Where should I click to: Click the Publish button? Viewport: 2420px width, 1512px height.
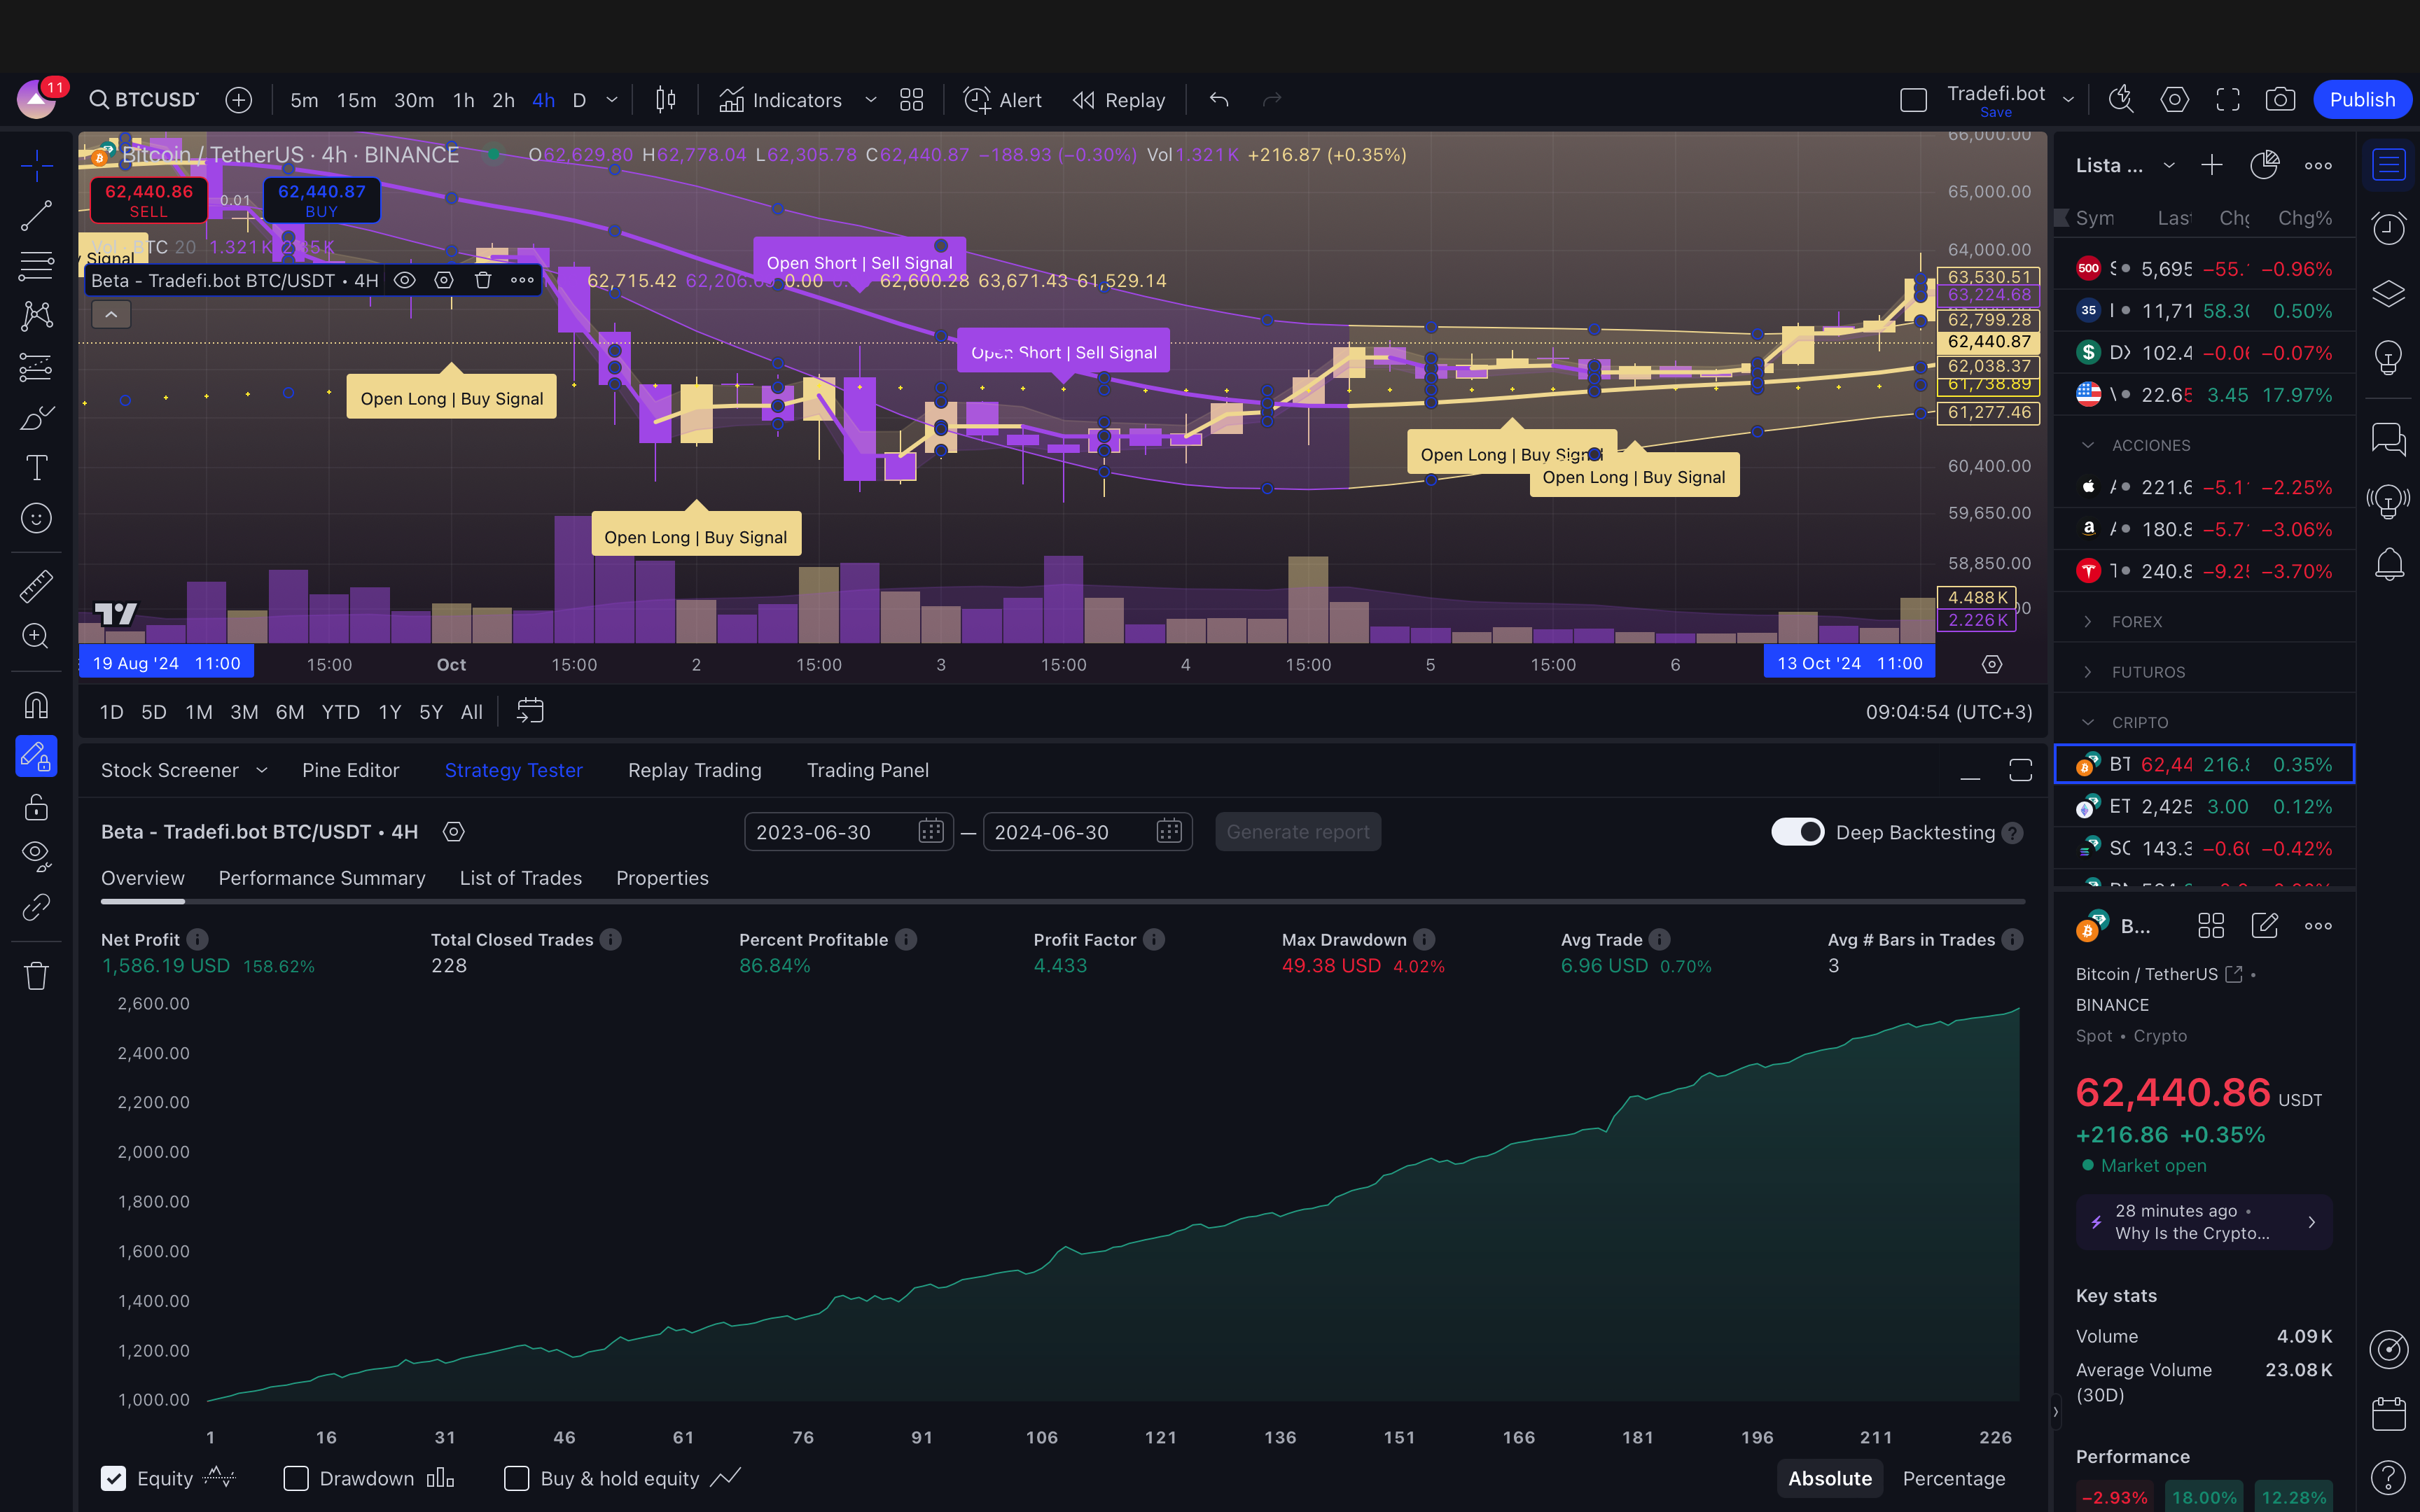pyautogui.click(x=2362, y=100)
